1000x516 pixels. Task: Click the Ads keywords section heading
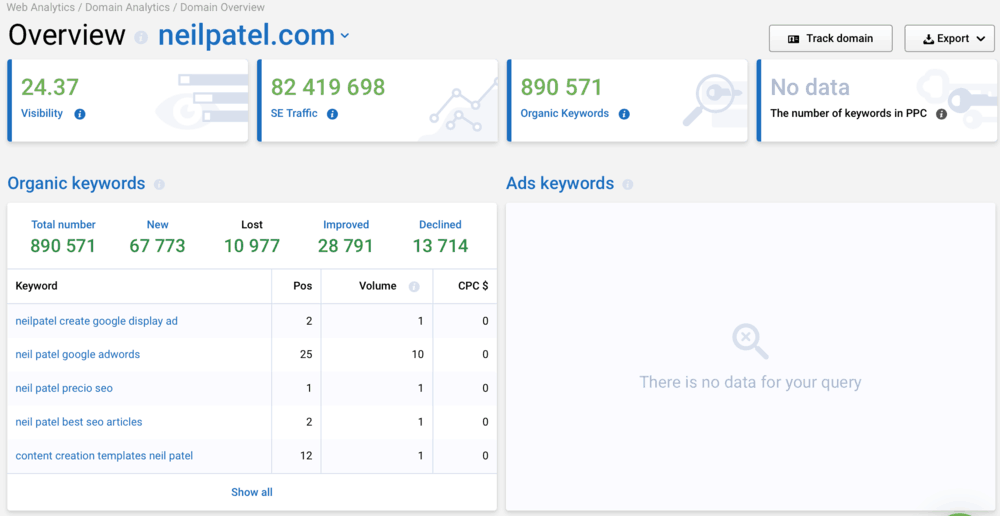point(560,184)
